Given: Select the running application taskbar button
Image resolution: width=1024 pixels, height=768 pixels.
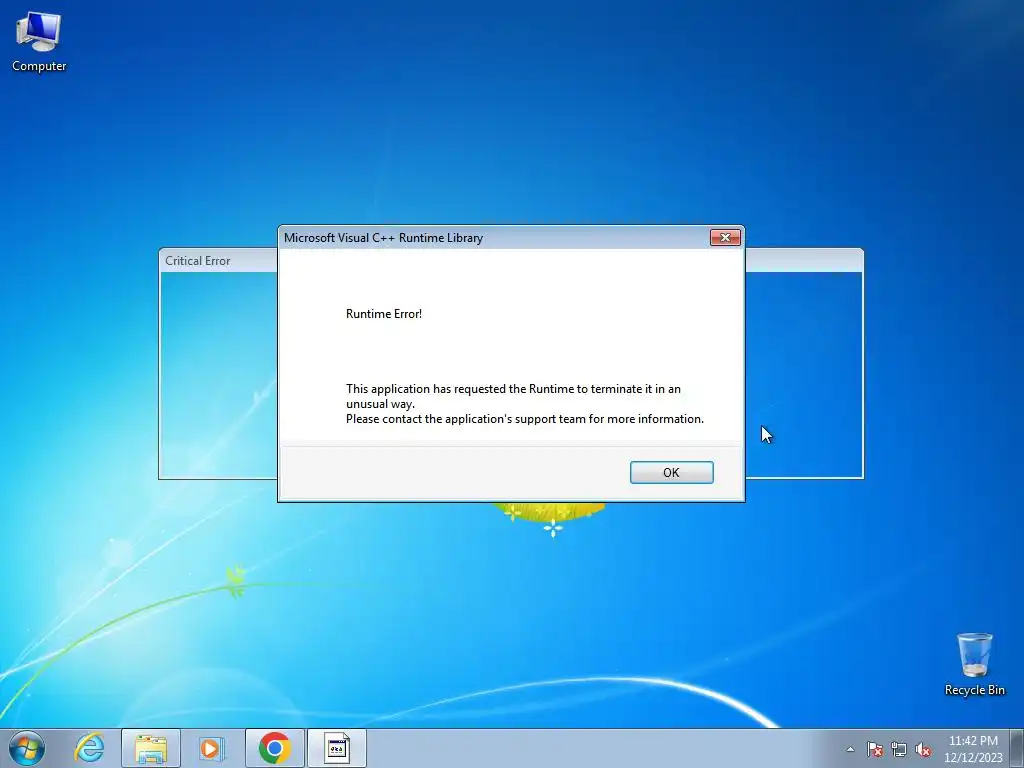Looking at the screenshot, I should coord(337,748).
